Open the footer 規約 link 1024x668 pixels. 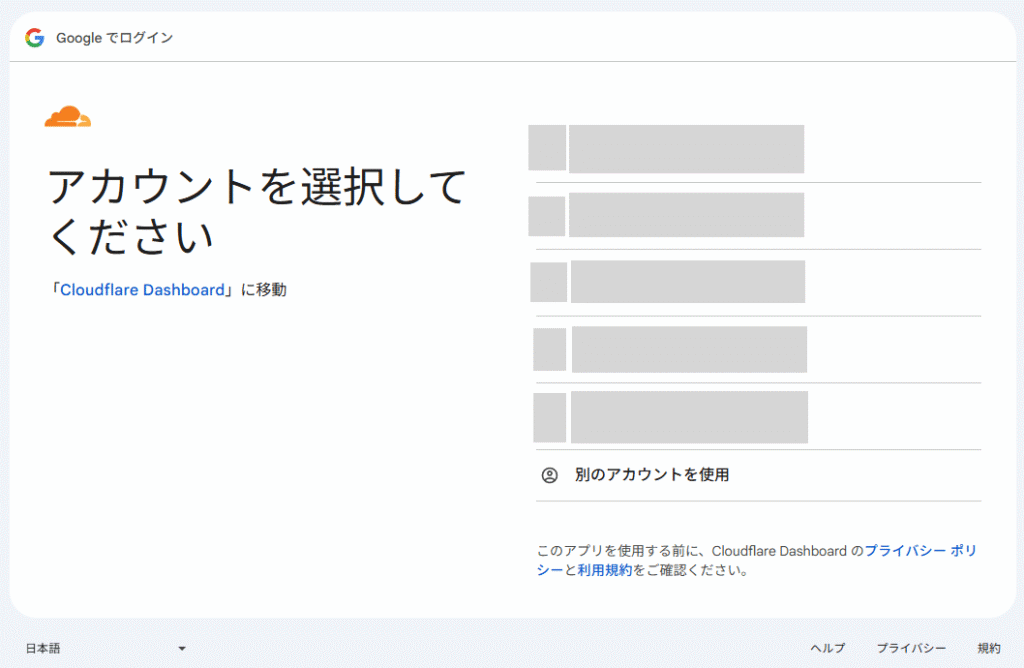(x=988, y=648)
